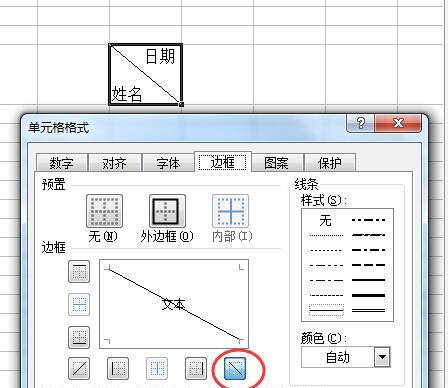
Task: Open the 图案 tab
Action: (x=276, y=163)
